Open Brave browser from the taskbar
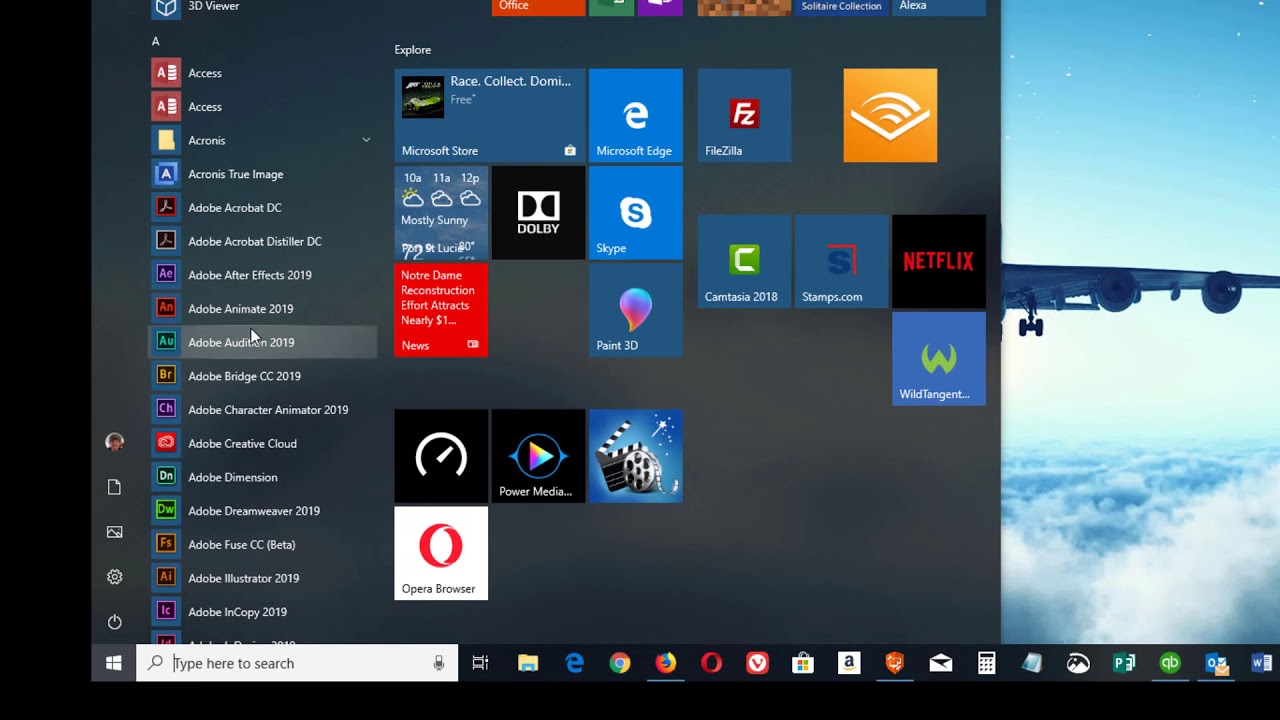 [x=895, y=663]
